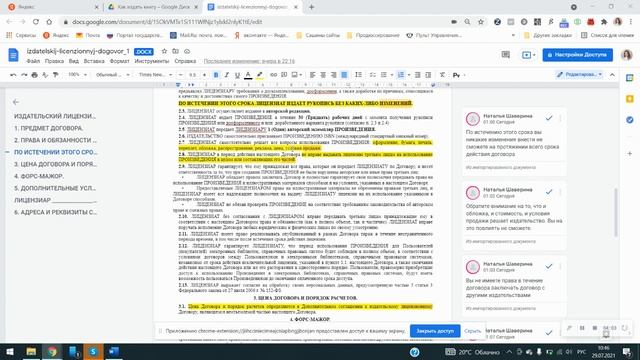Select the paint format roller tool

pos(56,75)
